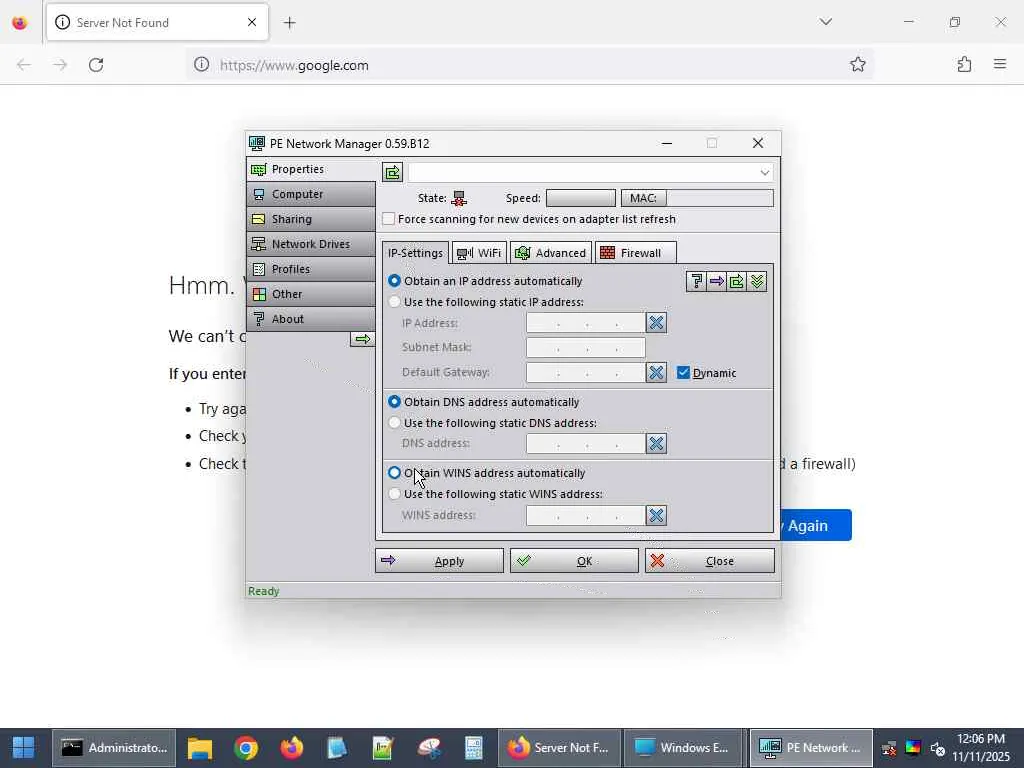Click the site information icon in address bar
Screen dimensions: 1024x768
(202, 65)
